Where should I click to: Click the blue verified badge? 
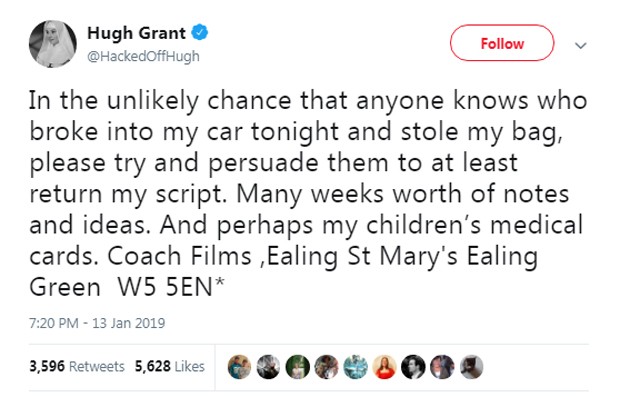click(x=200, y=32)
